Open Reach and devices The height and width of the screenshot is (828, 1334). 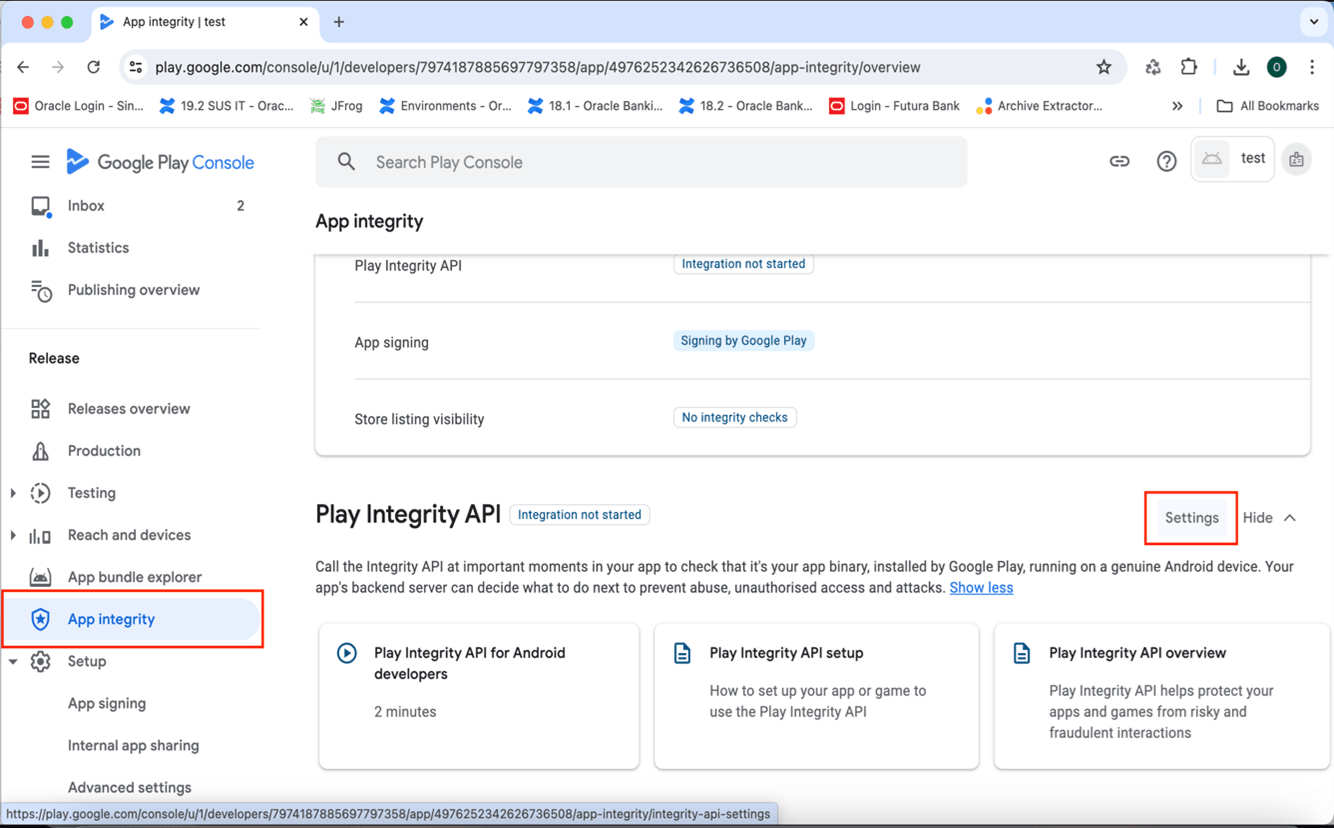pos(129,535)
